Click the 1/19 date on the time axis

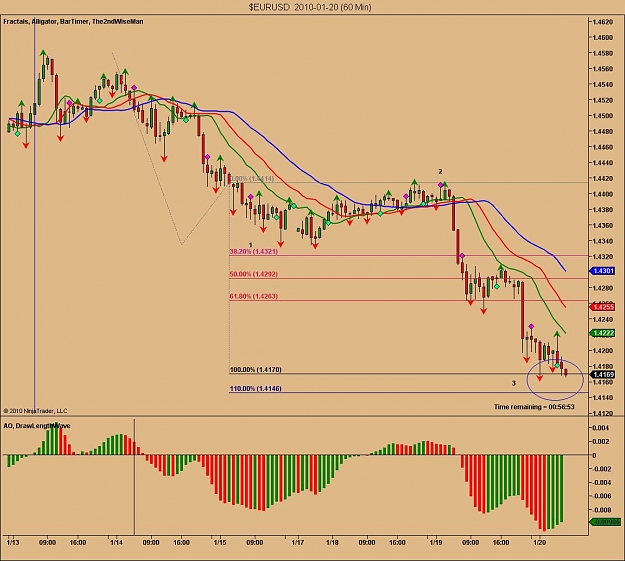(436, 543)
